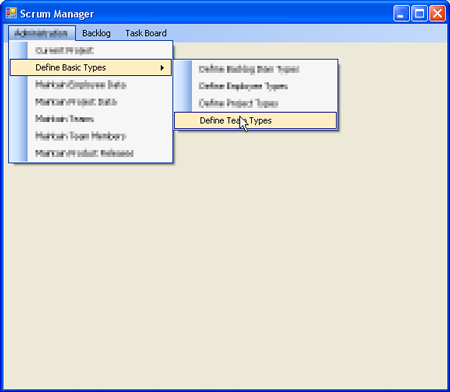Select Define Team Types submenu entry
The height and width of the screenshot is (392, 450).
(x=256, y=121)
